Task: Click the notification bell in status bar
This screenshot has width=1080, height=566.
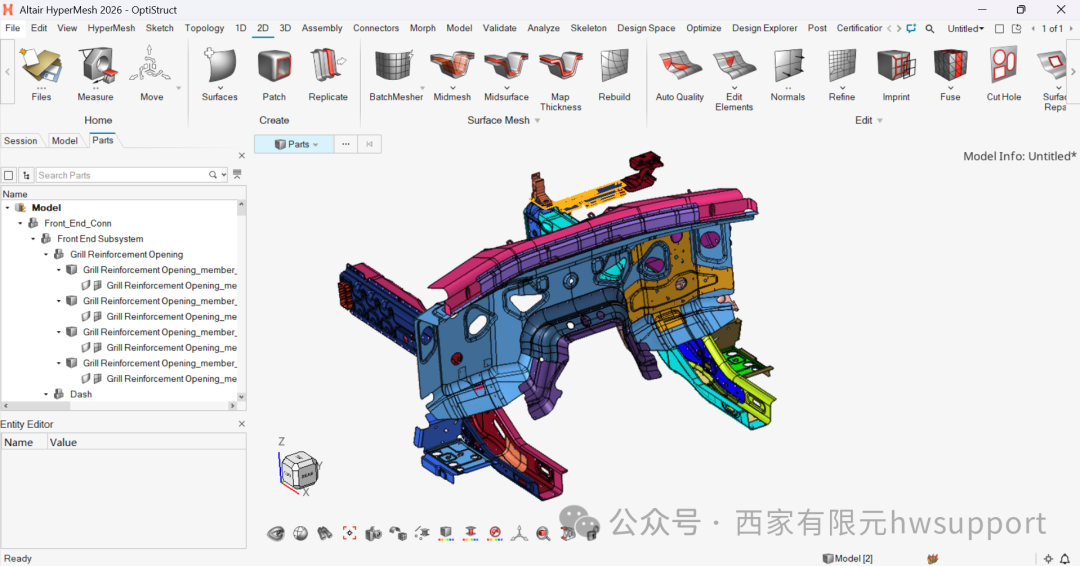Action: click(x=1065, y=558)
